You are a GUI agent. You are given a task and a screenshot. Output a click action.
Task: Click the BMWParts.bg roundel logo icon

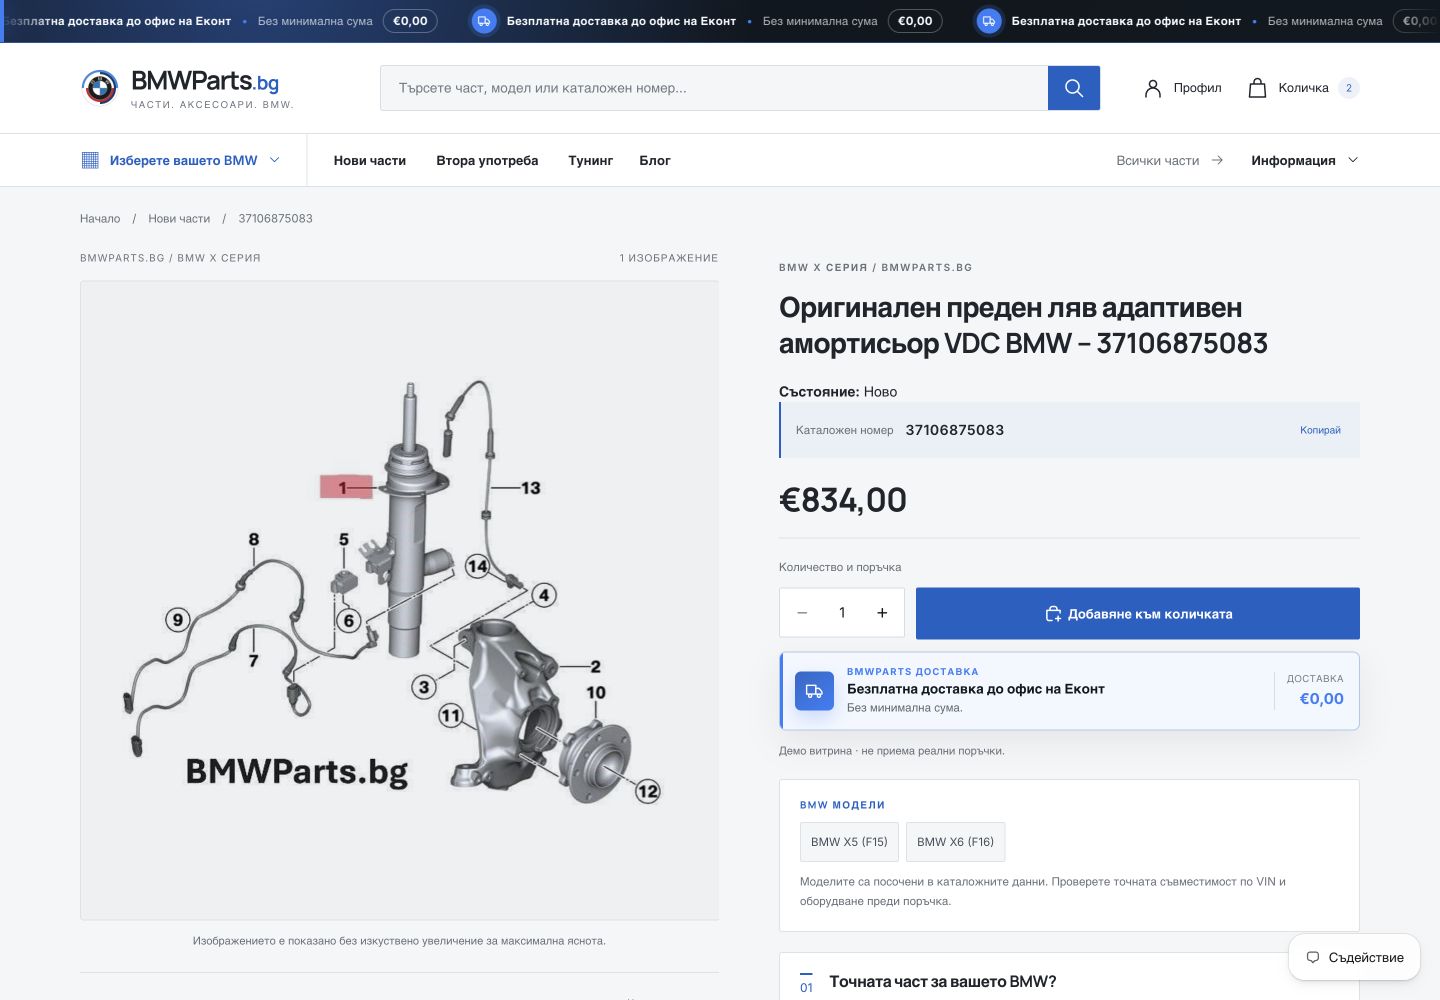(100, 88)
